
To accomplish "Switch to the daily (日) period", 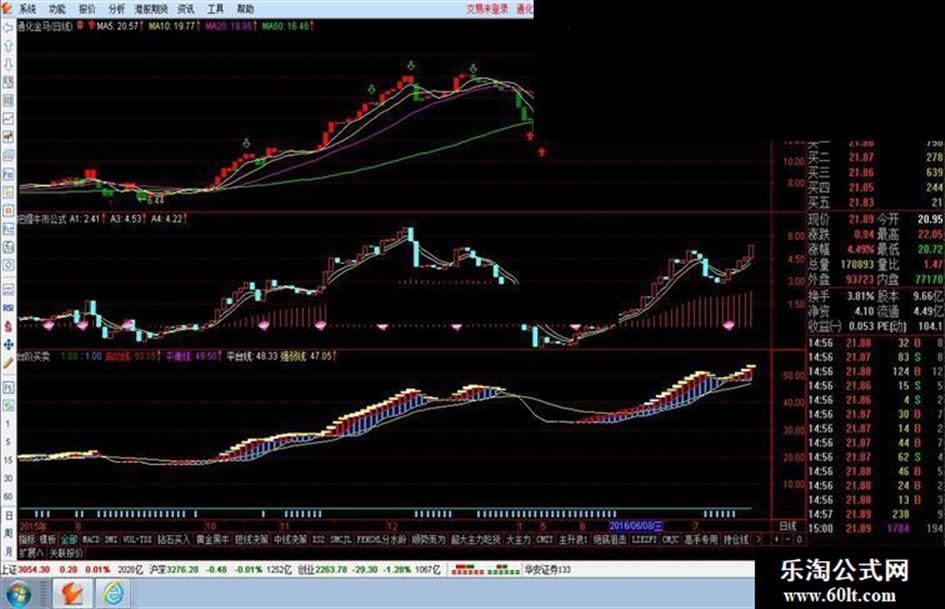I will pyautogui.click(x=8, y=516).
